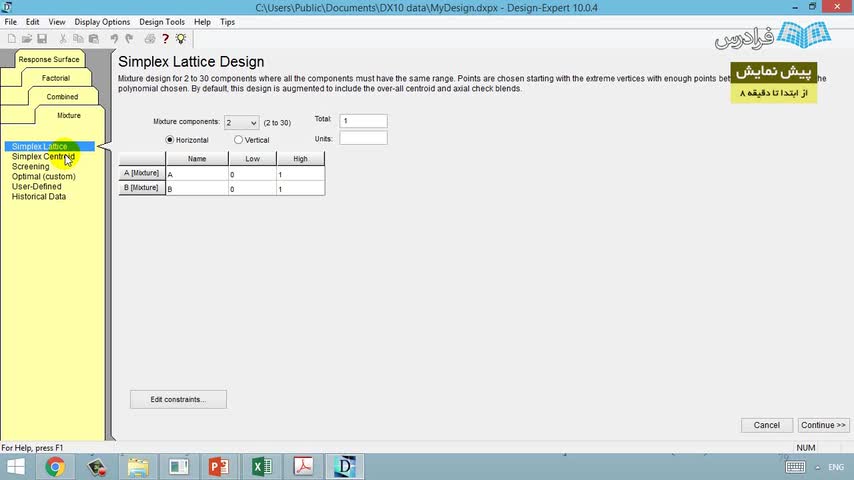854x480 pixels.
Task: Open the View menu
Action: pyautogui.click(x=57, y=22)
